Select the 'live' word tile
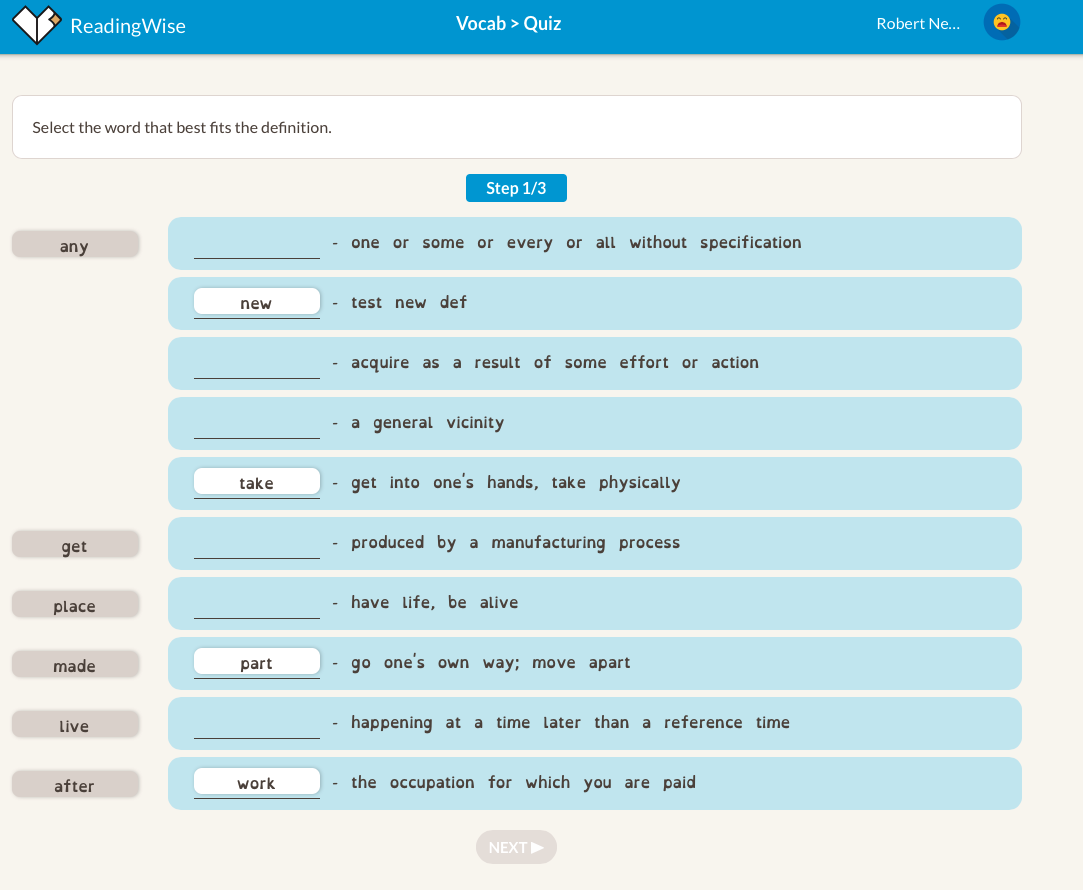Screen dimensions: 1083x890 [75, 725]
